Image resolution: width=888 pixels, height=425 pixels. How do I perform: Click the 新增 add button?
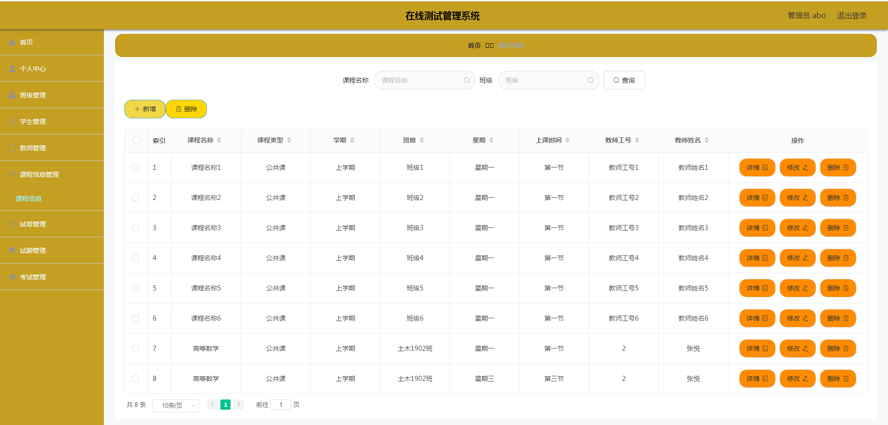145,109
